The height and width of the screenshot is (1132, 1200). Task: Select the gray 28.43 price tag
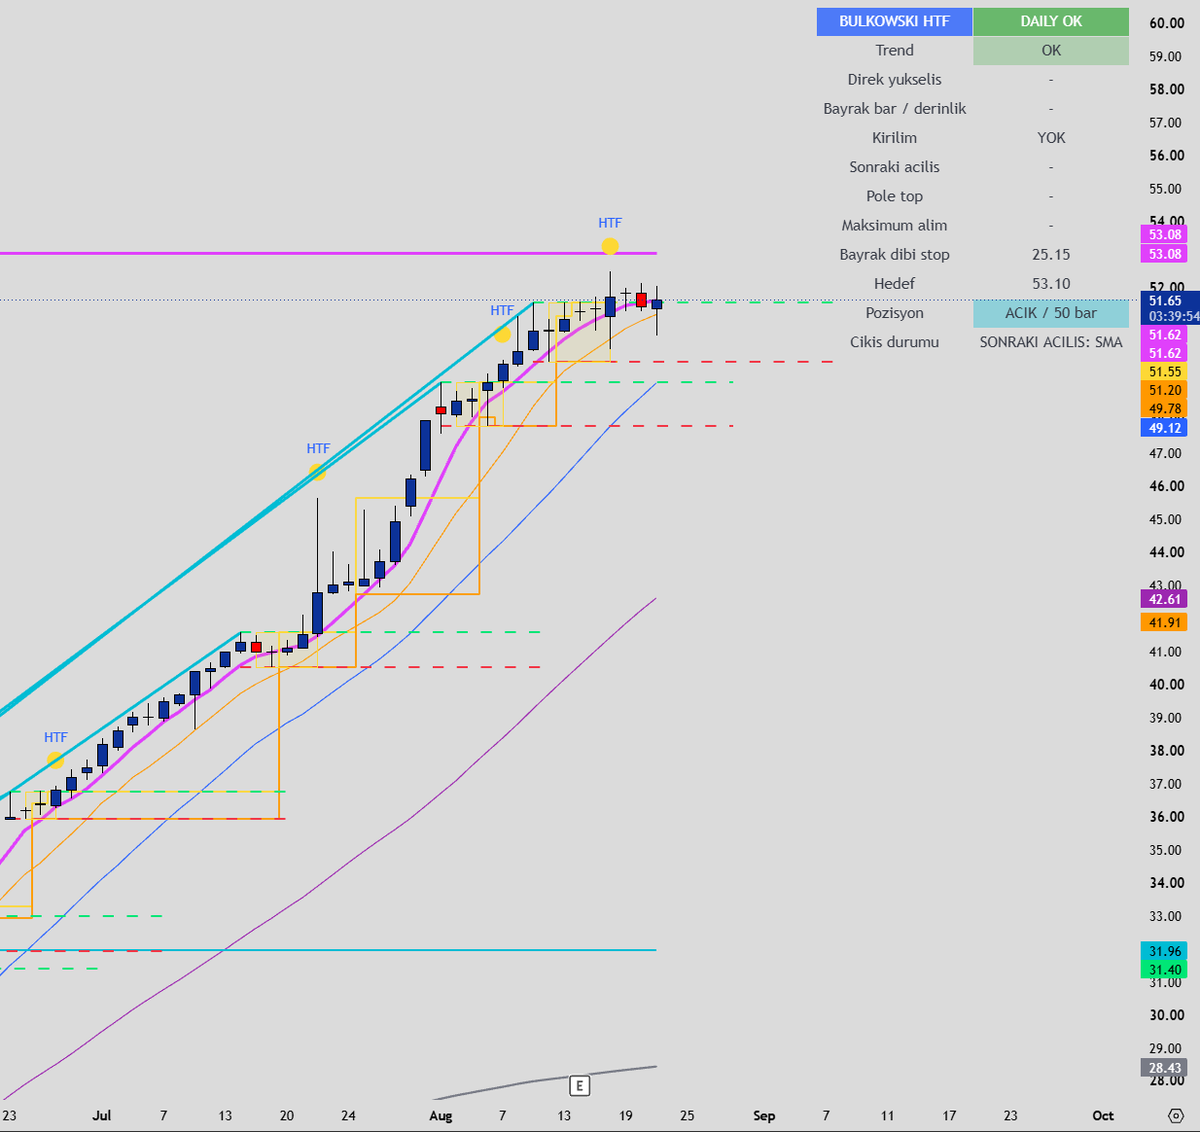[1165, 1068]
